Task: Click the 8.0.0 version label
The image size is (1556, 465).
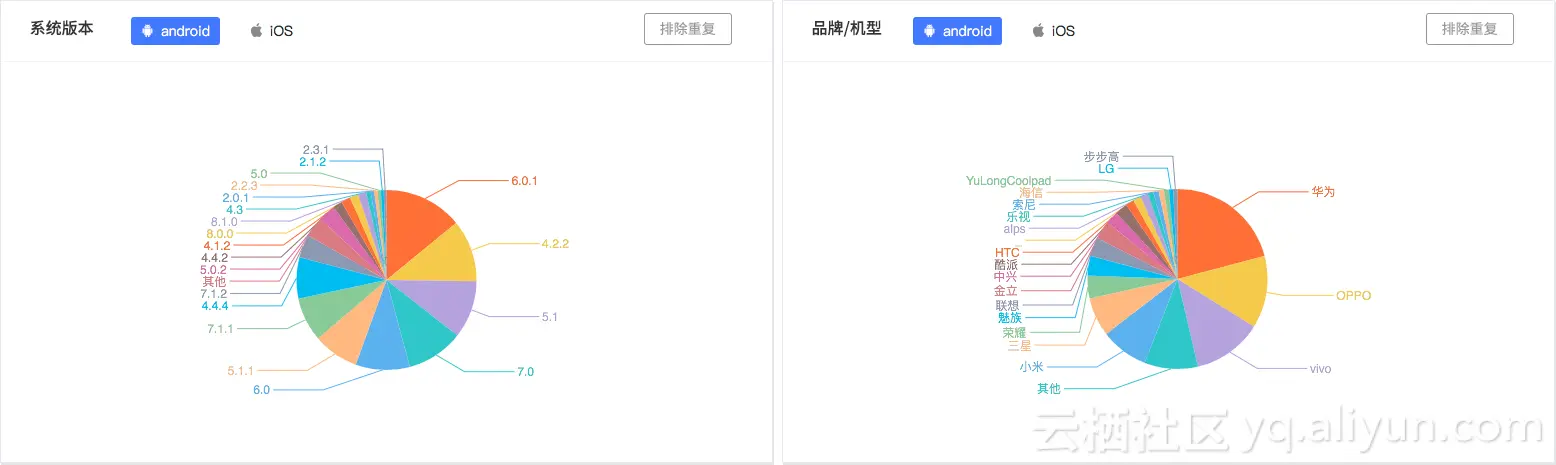Action: coord(218,233)
